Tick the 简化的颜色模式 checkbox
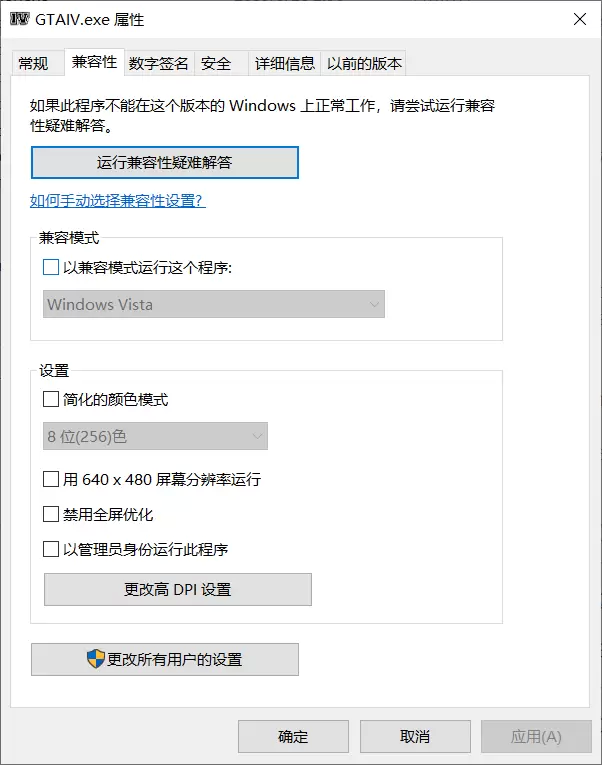This screenshot has height=765, width=602. click(51, 399)
